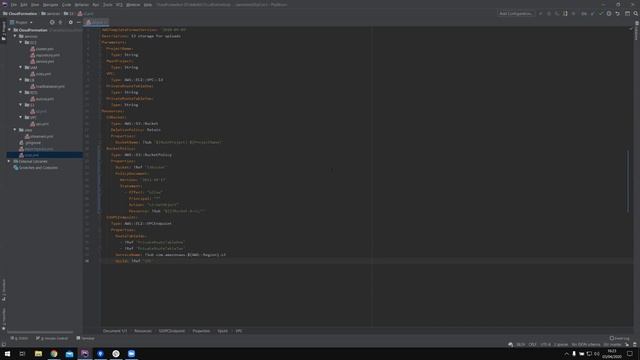This screenshot has width=640, height=360.
Task: Open the Project view dropdown
Action: [x=21, y=22]
